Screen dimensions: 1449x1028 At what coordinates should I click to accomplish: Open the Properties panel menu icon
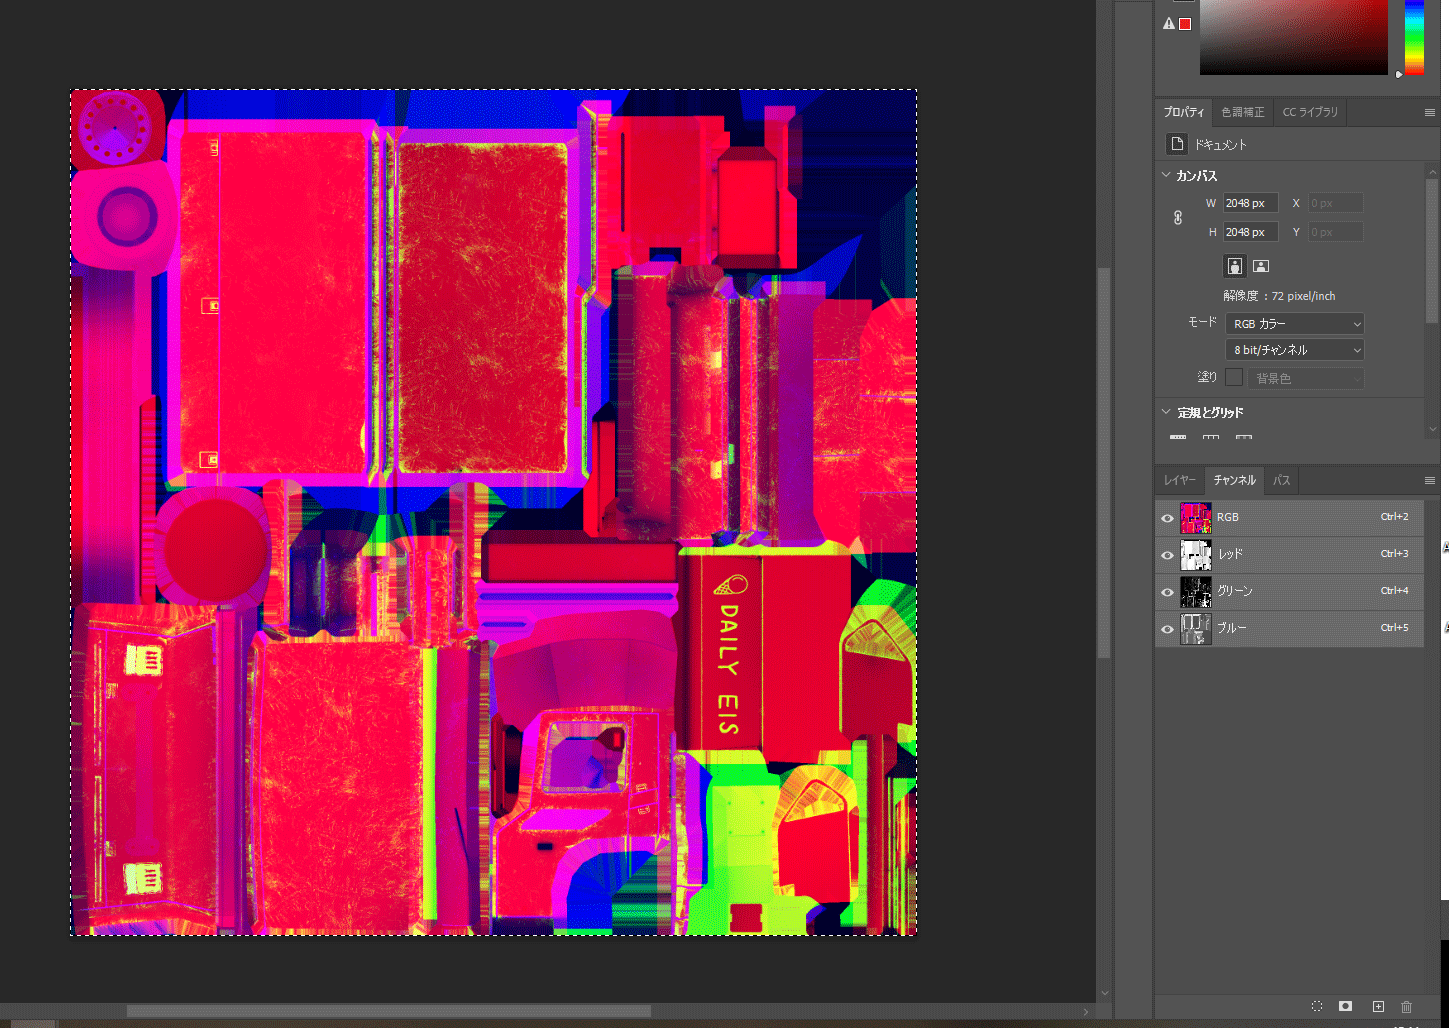pos(1429,112)
